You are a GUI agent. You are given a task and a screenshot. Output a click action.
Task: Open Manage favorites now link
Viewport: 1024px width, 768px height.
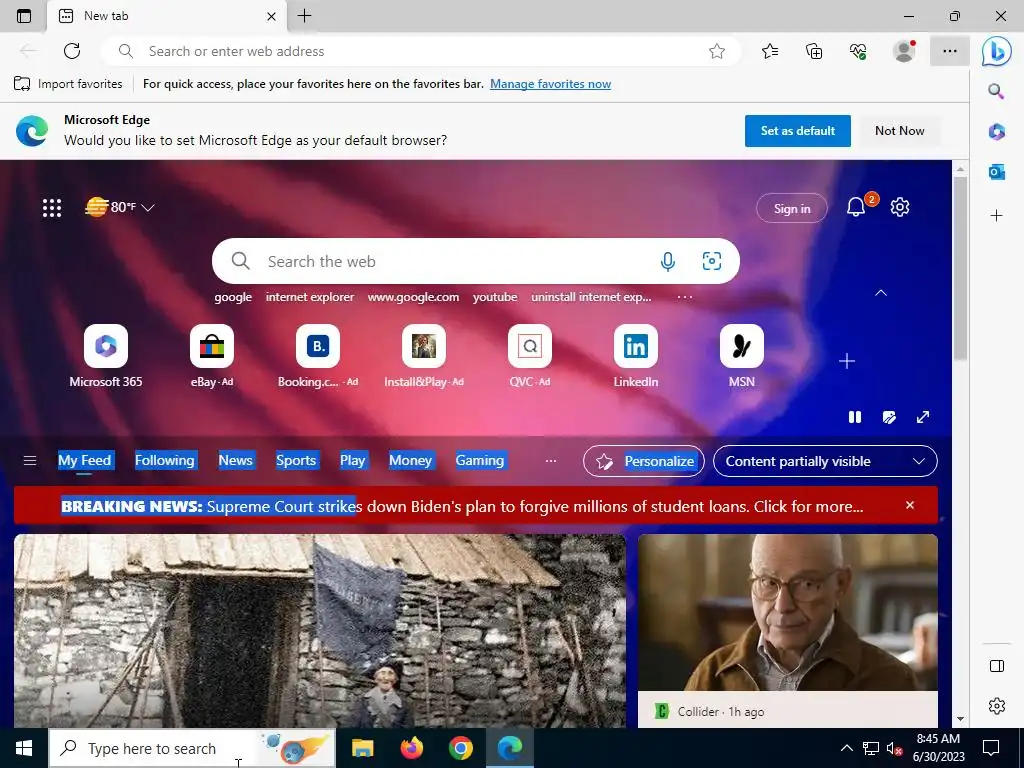coord(551,84)
